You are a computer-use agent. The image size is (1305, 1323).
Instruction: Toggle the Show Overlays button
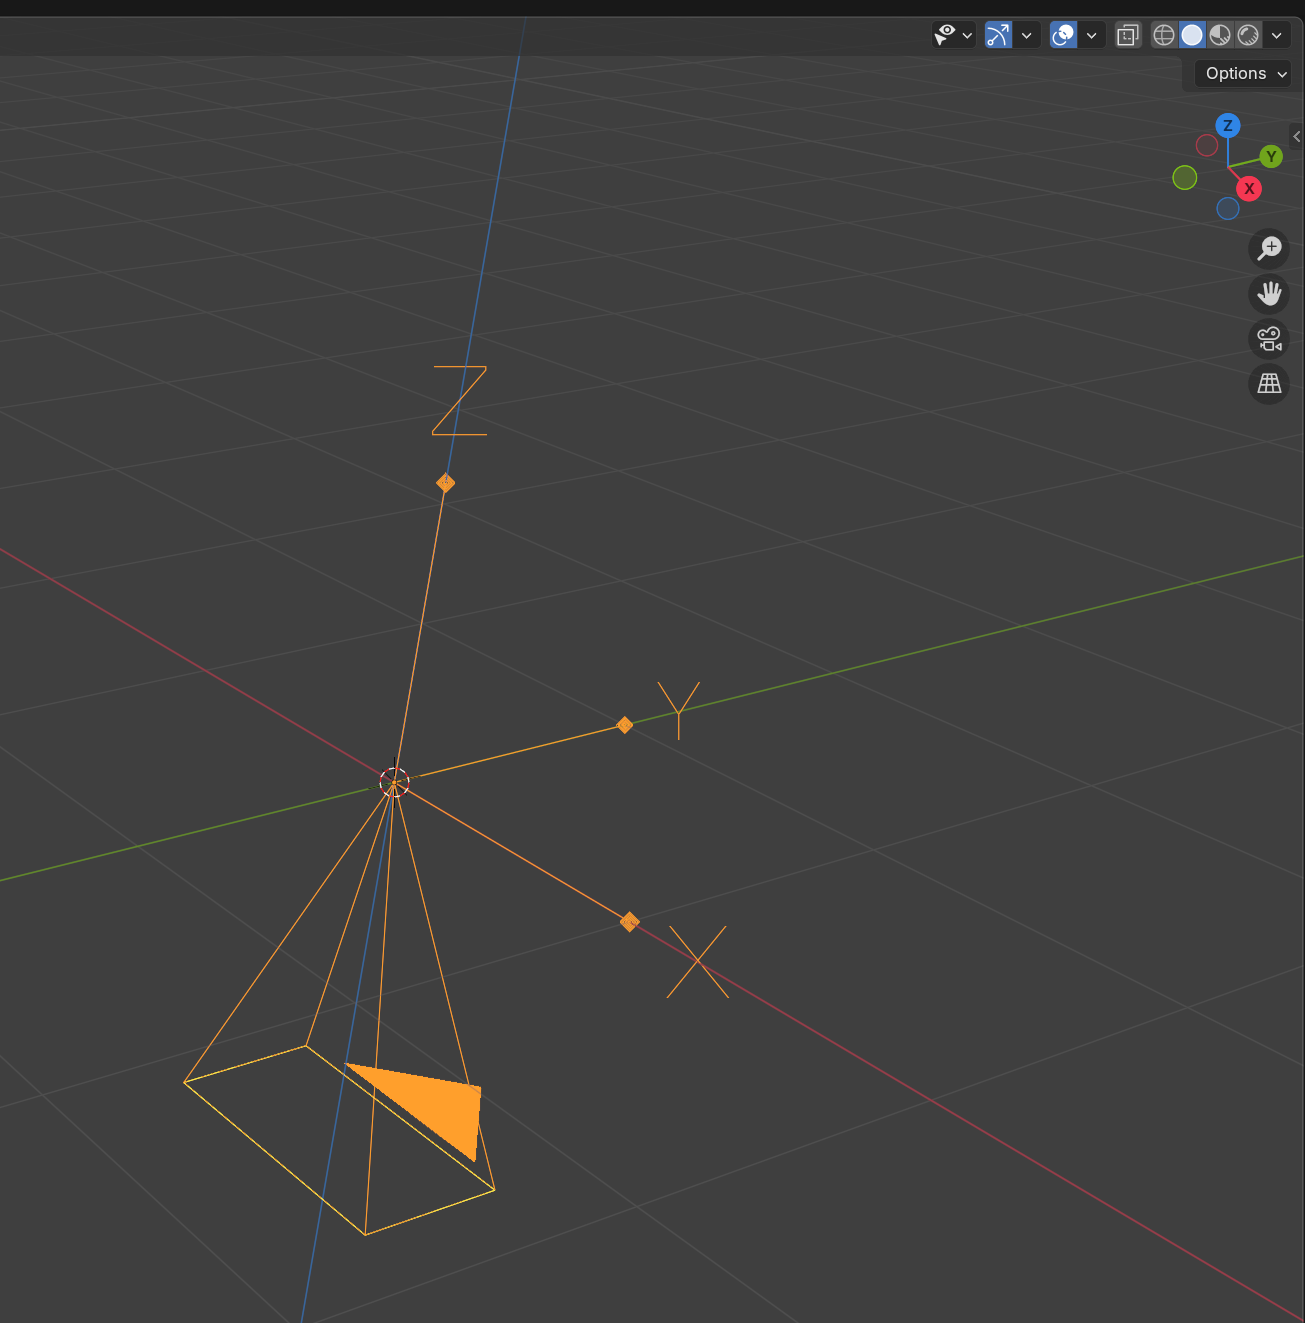tap(1063, 35)
